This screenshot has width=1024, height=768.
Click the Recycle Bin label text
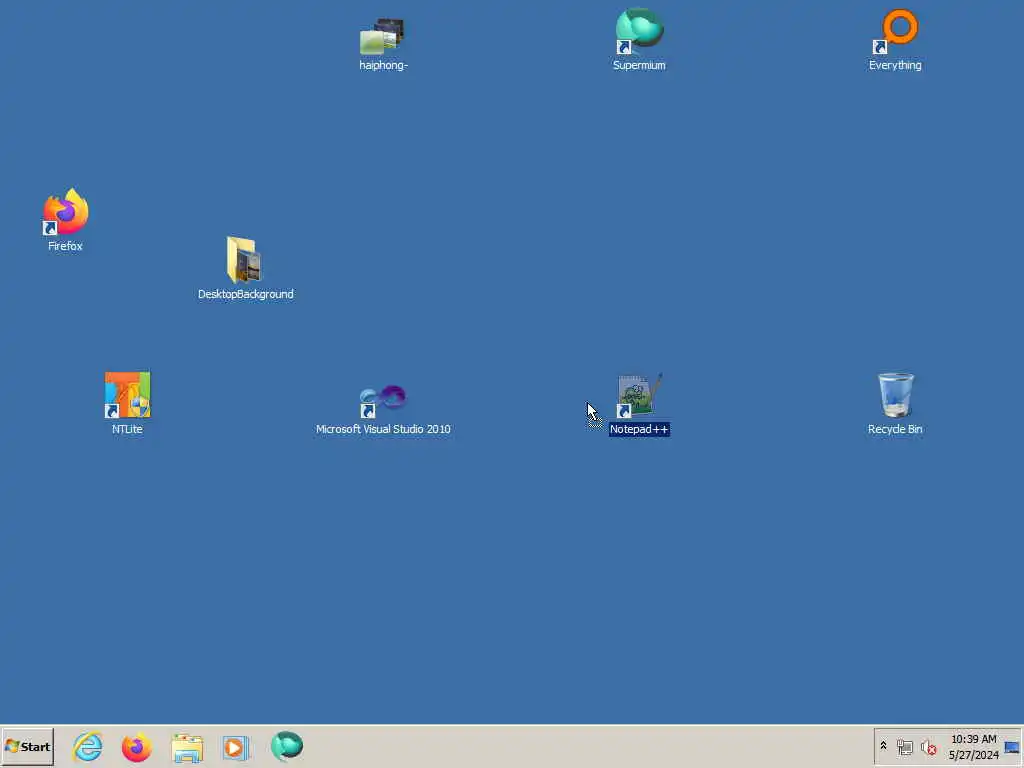click(895, 429)
